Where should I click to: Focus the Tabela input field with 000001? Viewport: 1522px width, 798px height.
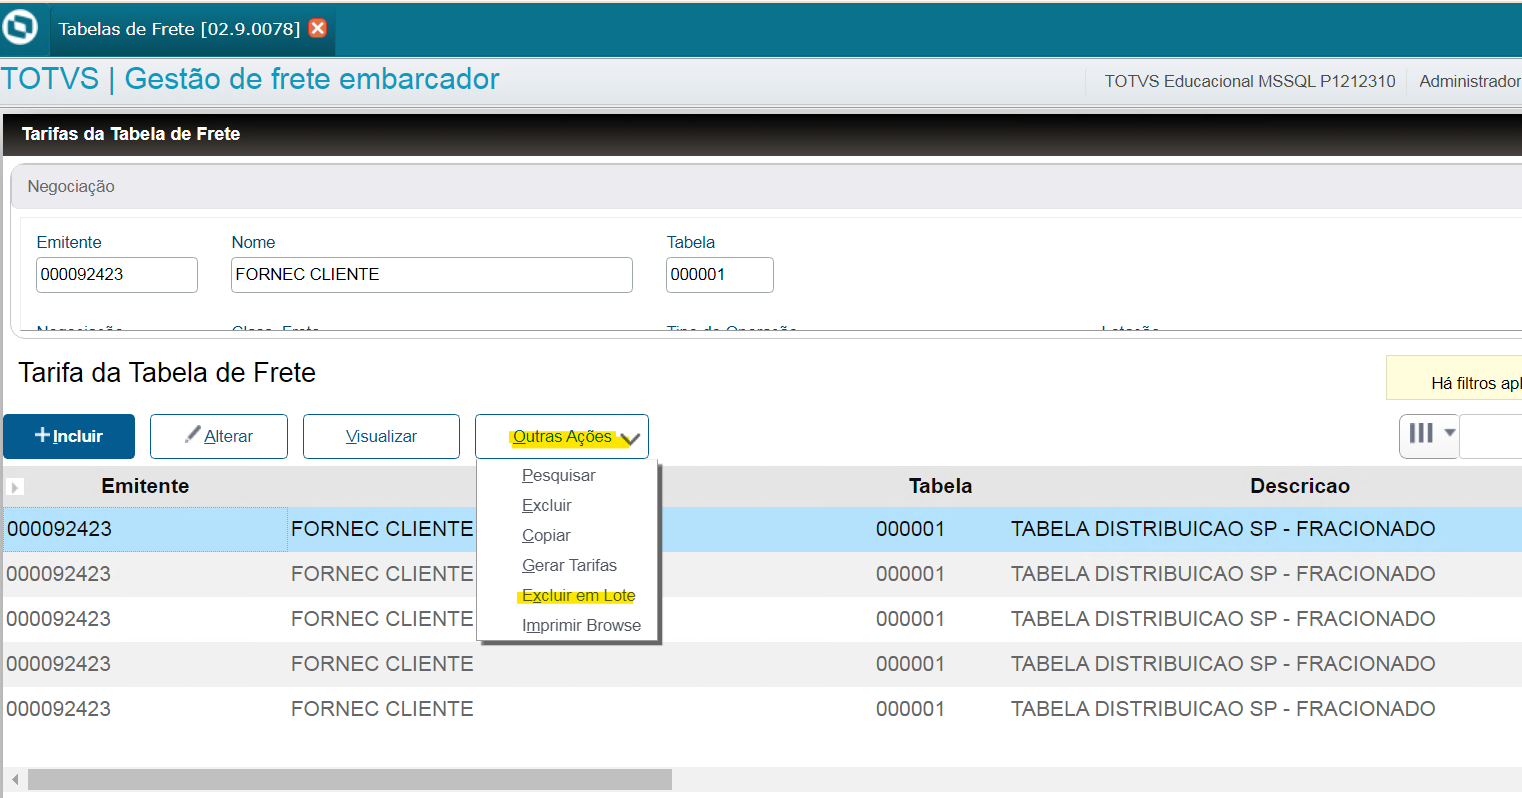point(720,275)
